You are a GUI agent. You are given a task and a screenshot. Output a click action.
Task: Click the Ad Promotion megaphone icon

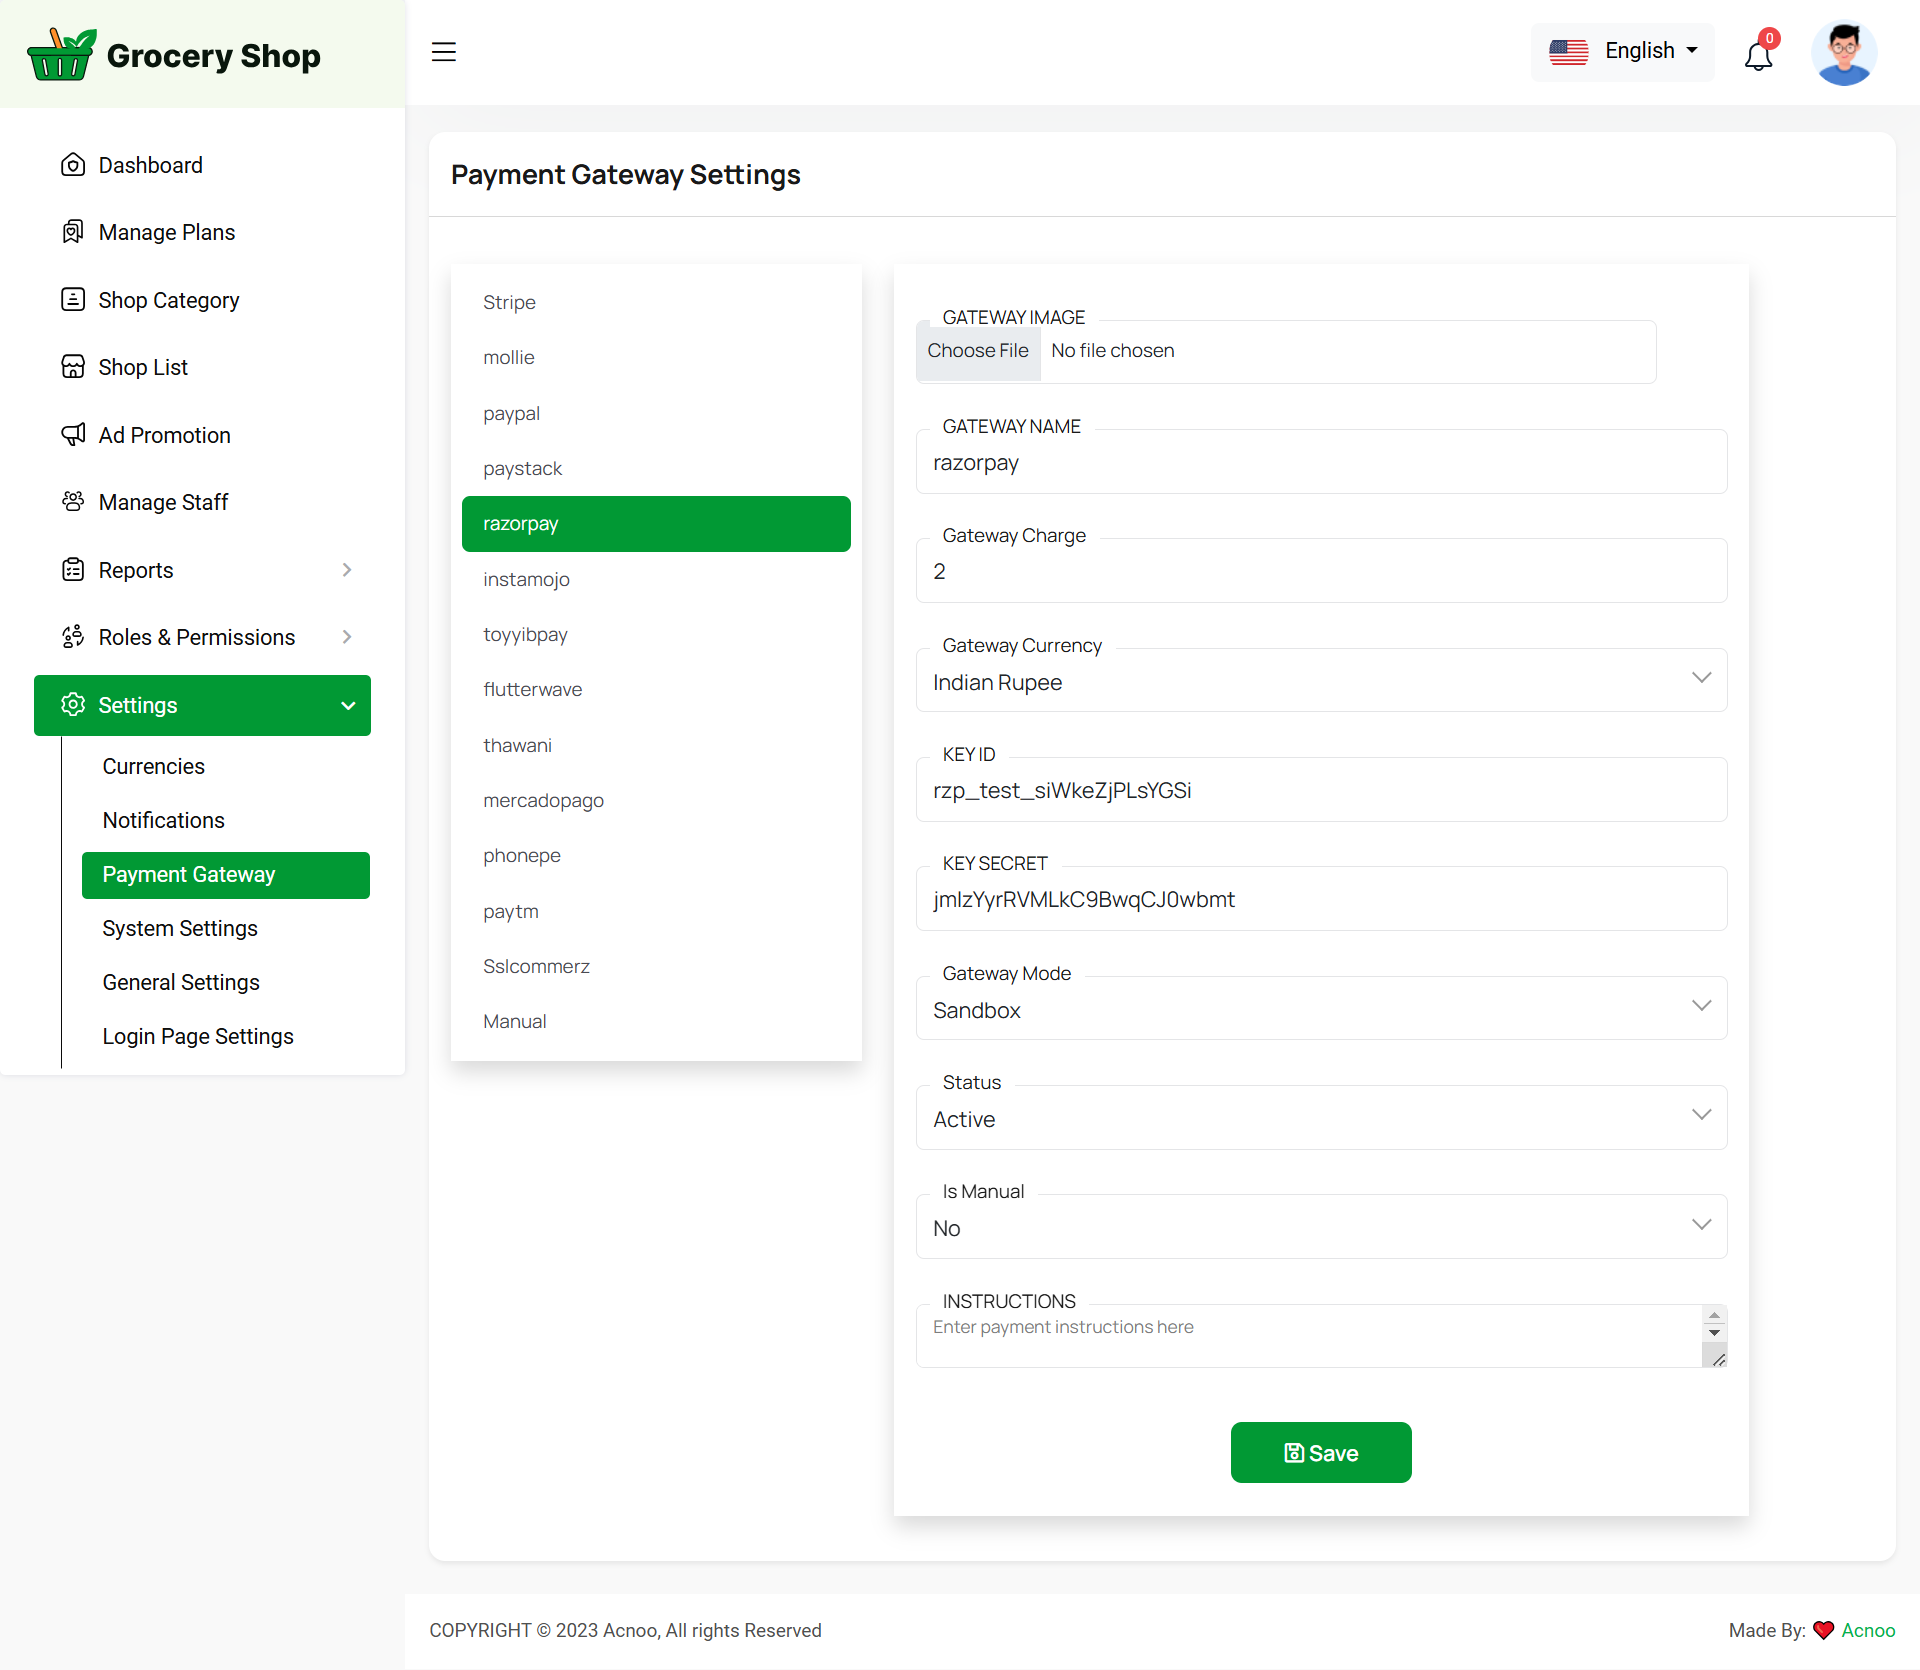tap(73, 435)
